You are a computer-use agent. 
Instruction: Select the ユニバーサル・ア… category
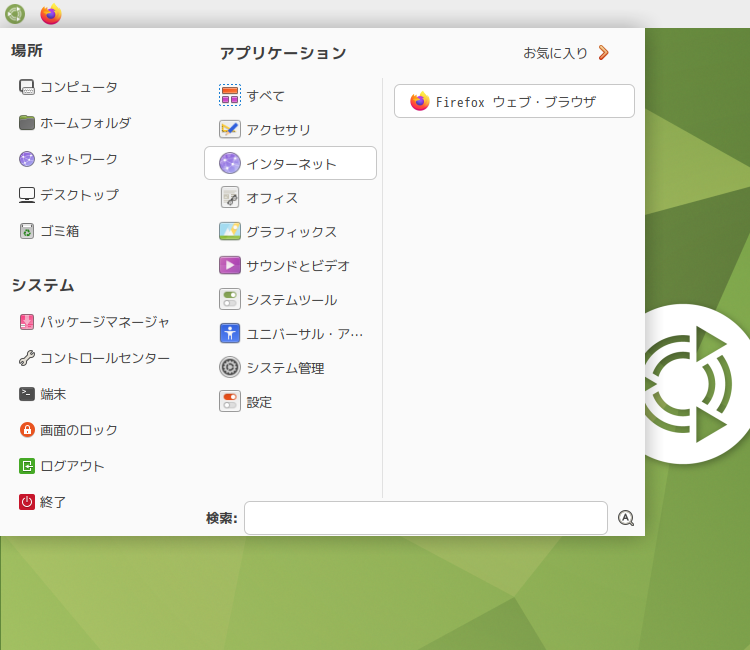290,333
